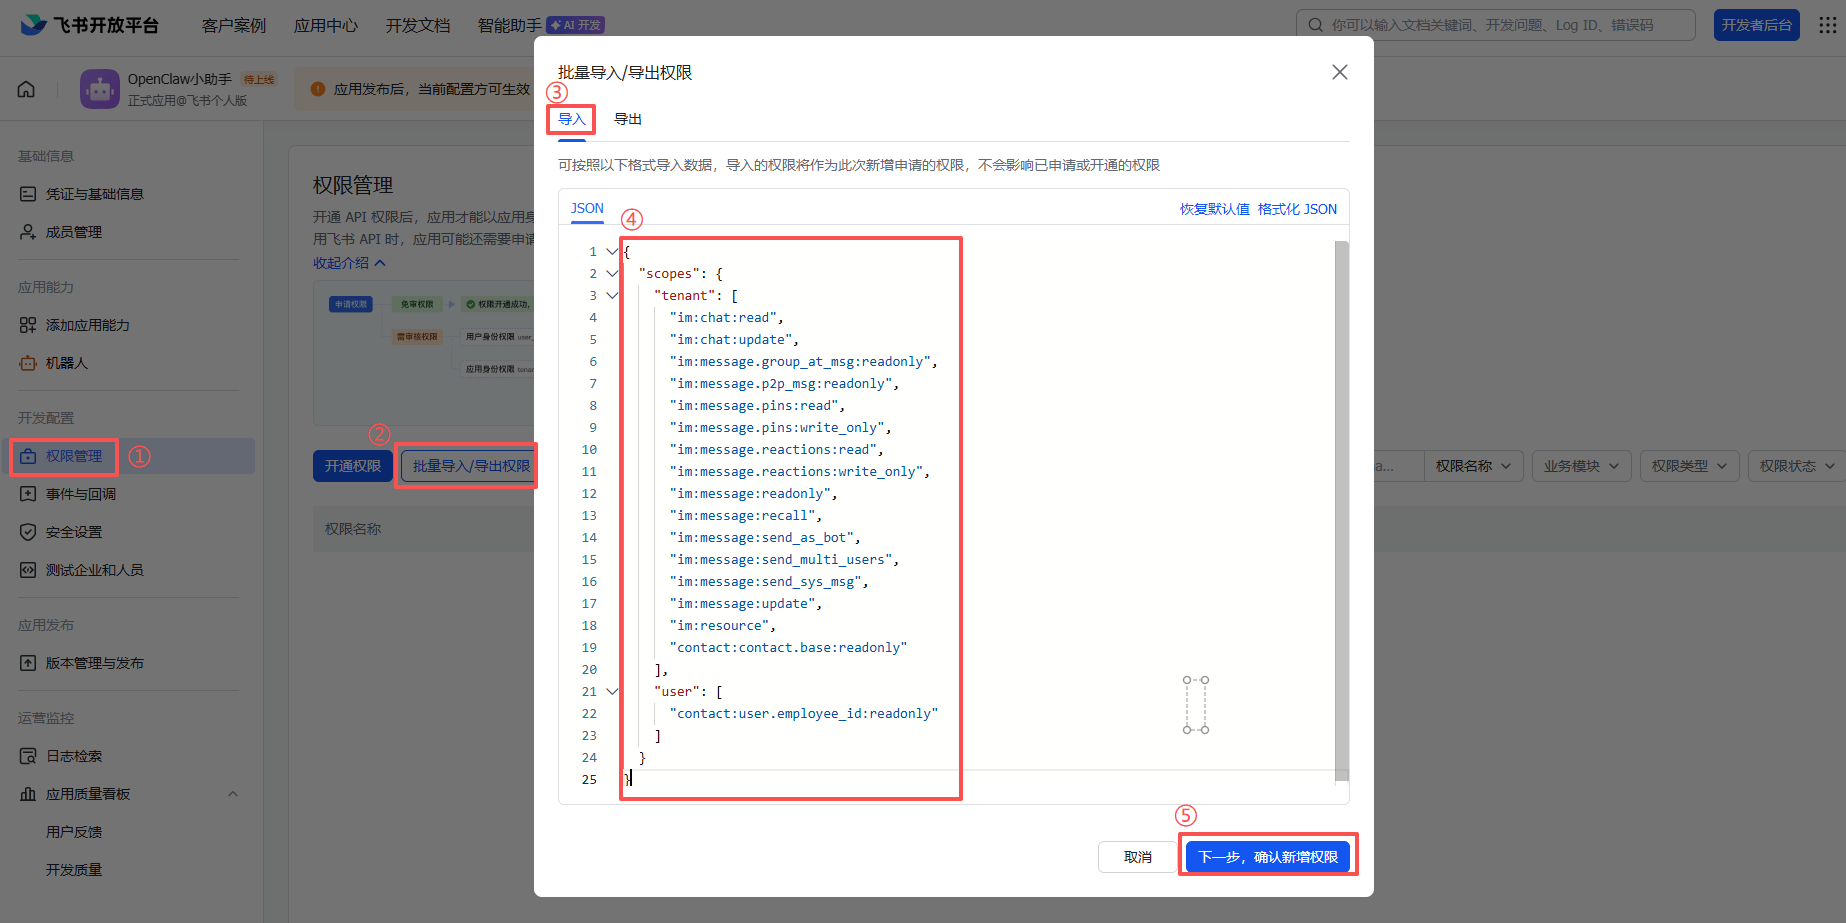
Task: Open 用户反馈 in sidebar
Action: click(74, 832)
